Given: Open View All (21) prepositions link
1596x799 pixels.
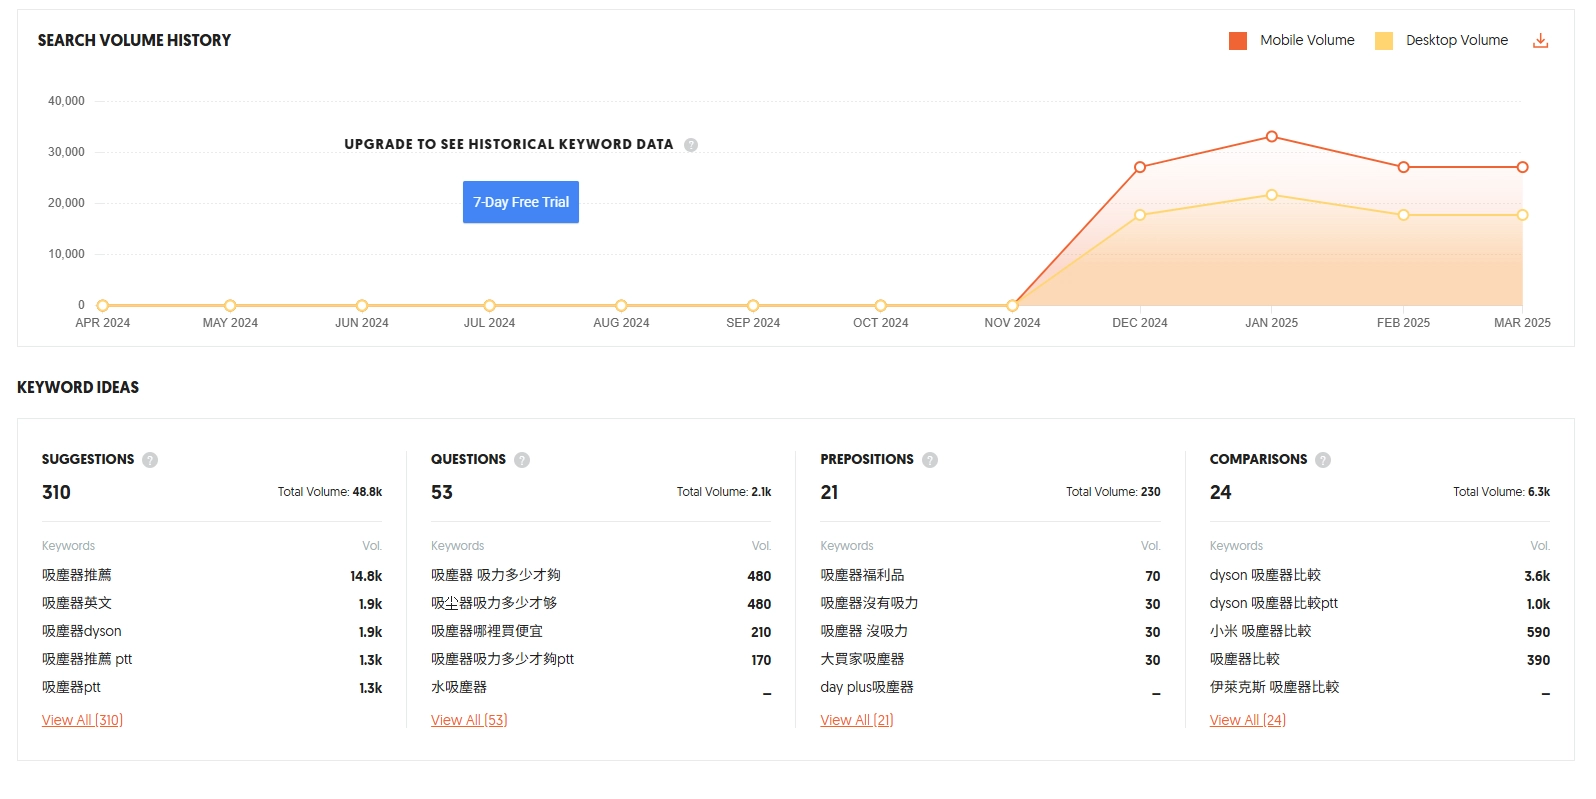Looking at the screenshot, I should 857,720.
